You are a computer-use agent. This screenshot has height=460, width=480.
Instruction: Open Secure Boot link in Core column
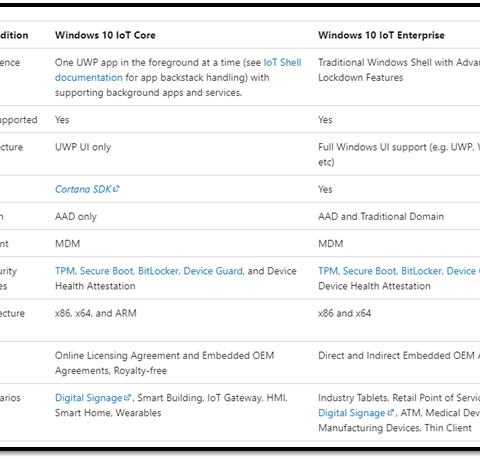[107, 271]
